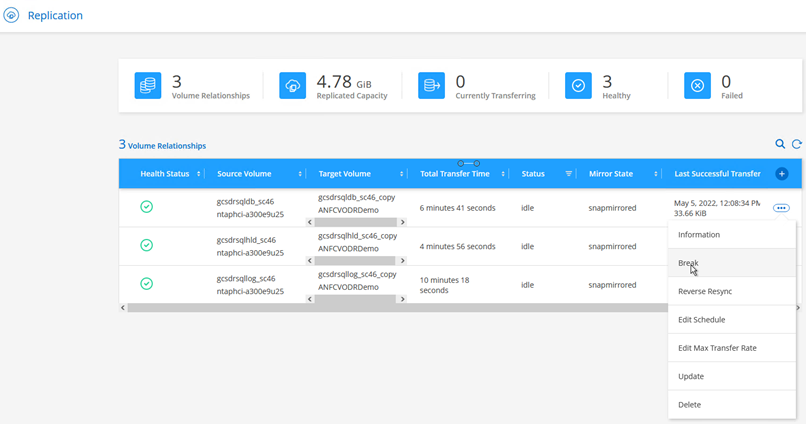Choose Edit Schedule in the actions menu
This screenshot has width=806, height=424.
pyautogui.click(x=701, y=320)
